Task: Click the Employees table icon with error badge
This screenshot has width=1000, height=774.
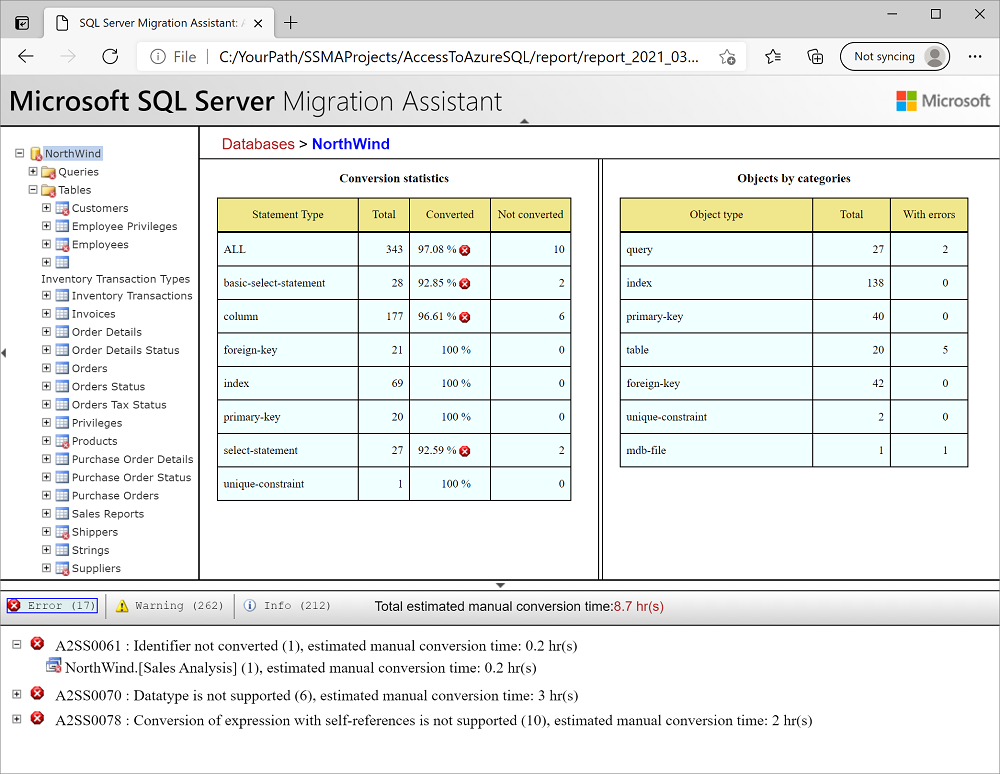Action: click(x=60, y=243)
